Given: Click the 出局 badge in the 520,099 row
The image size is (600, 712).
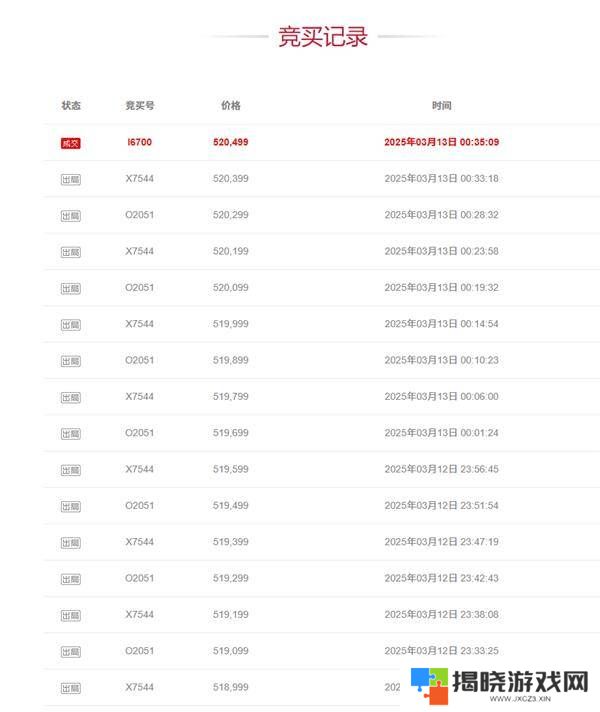Looking at the screenshot, I should point(70,288).
